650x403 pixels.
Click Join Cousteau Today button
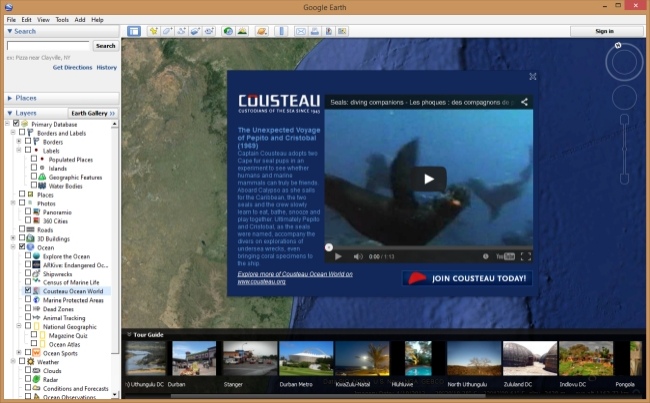(x=467, y=278)
